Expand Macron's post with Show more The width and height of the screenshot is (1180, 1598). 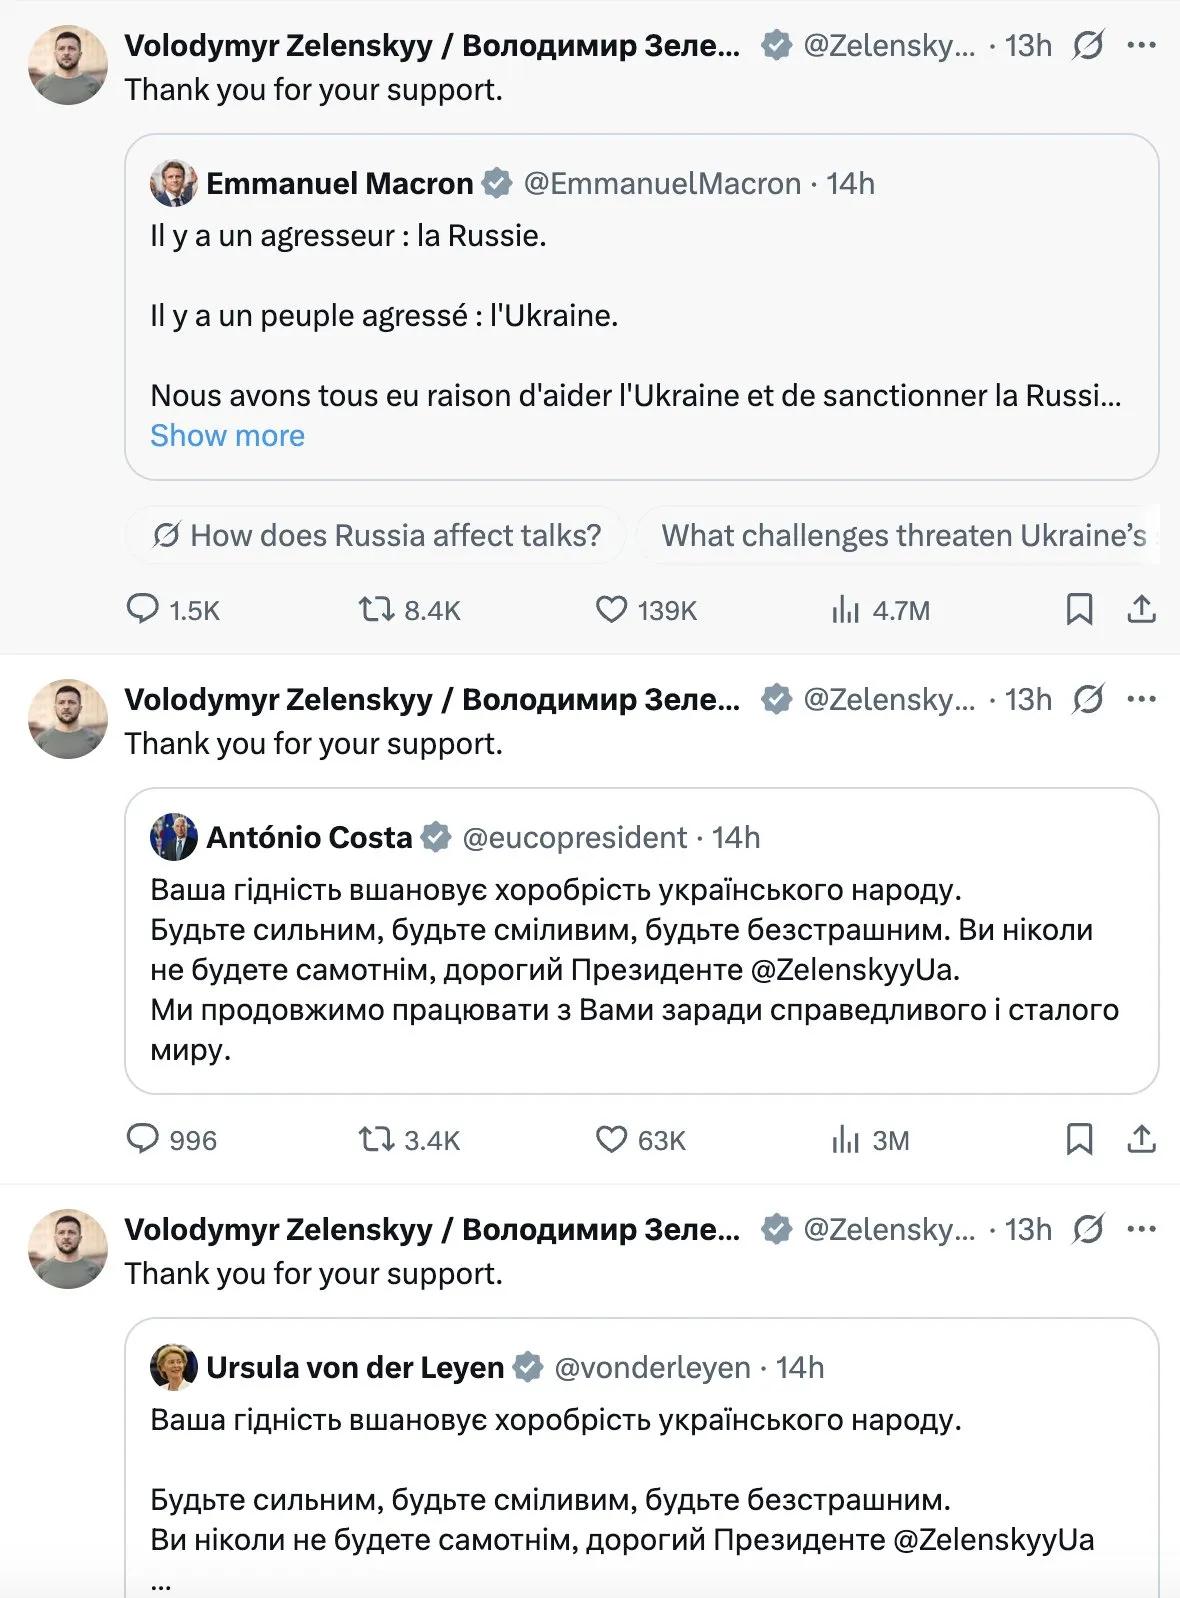[x=227, y=436]
